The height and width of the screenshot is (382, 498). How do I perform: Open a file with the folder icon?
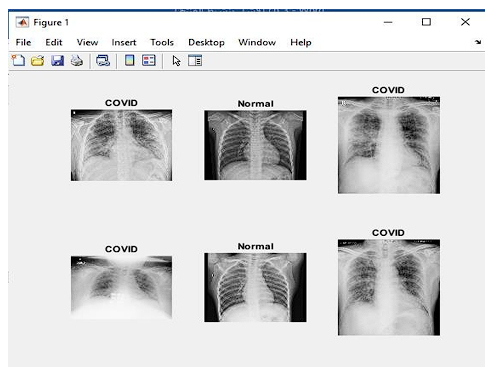coord(37,61)
